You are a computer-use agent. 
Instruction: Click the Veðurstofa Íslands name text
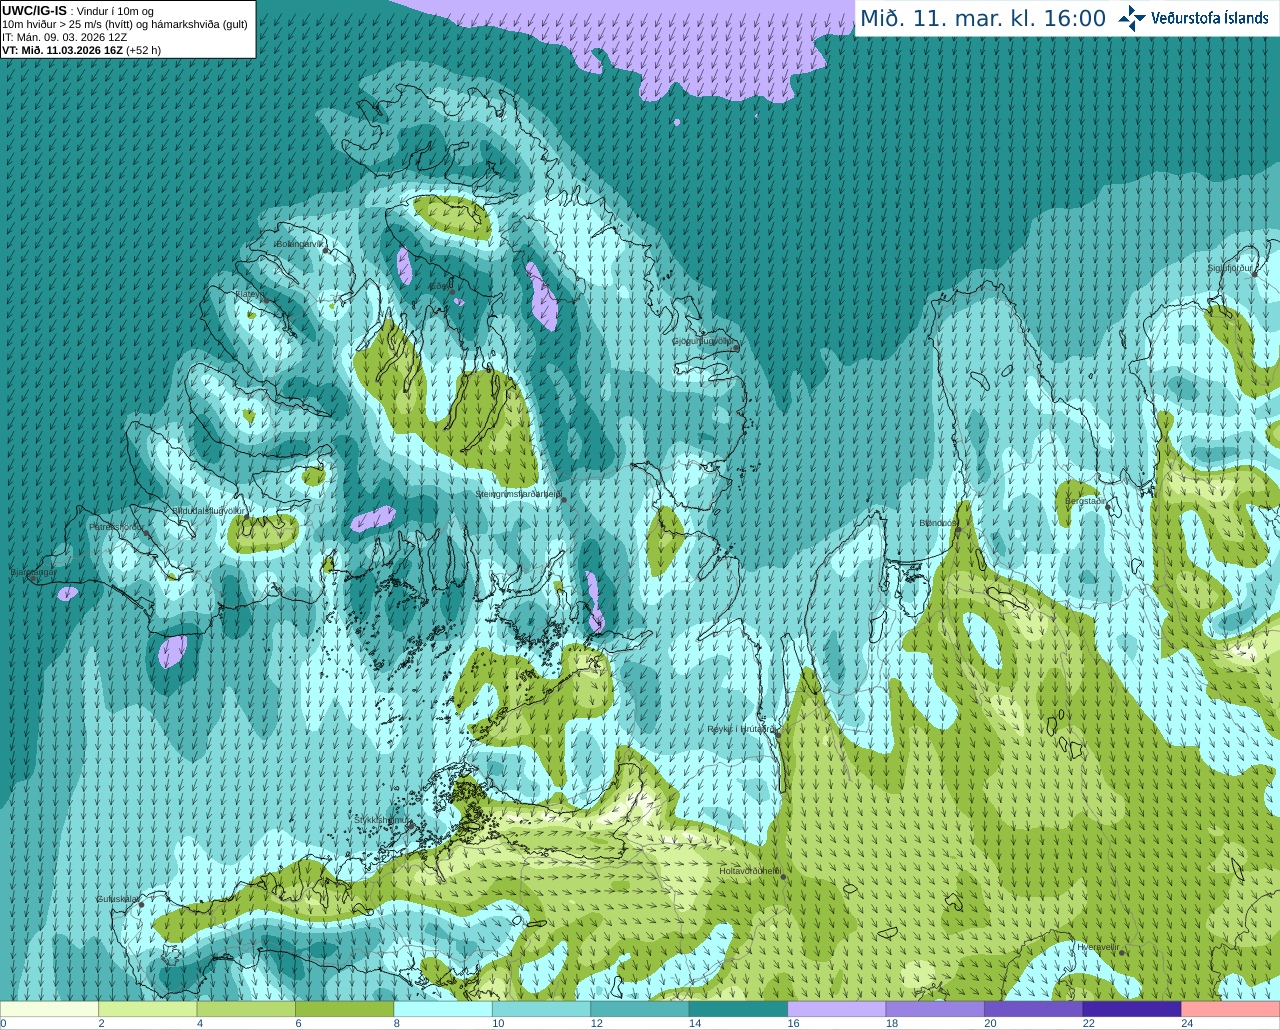[1209, 18]
